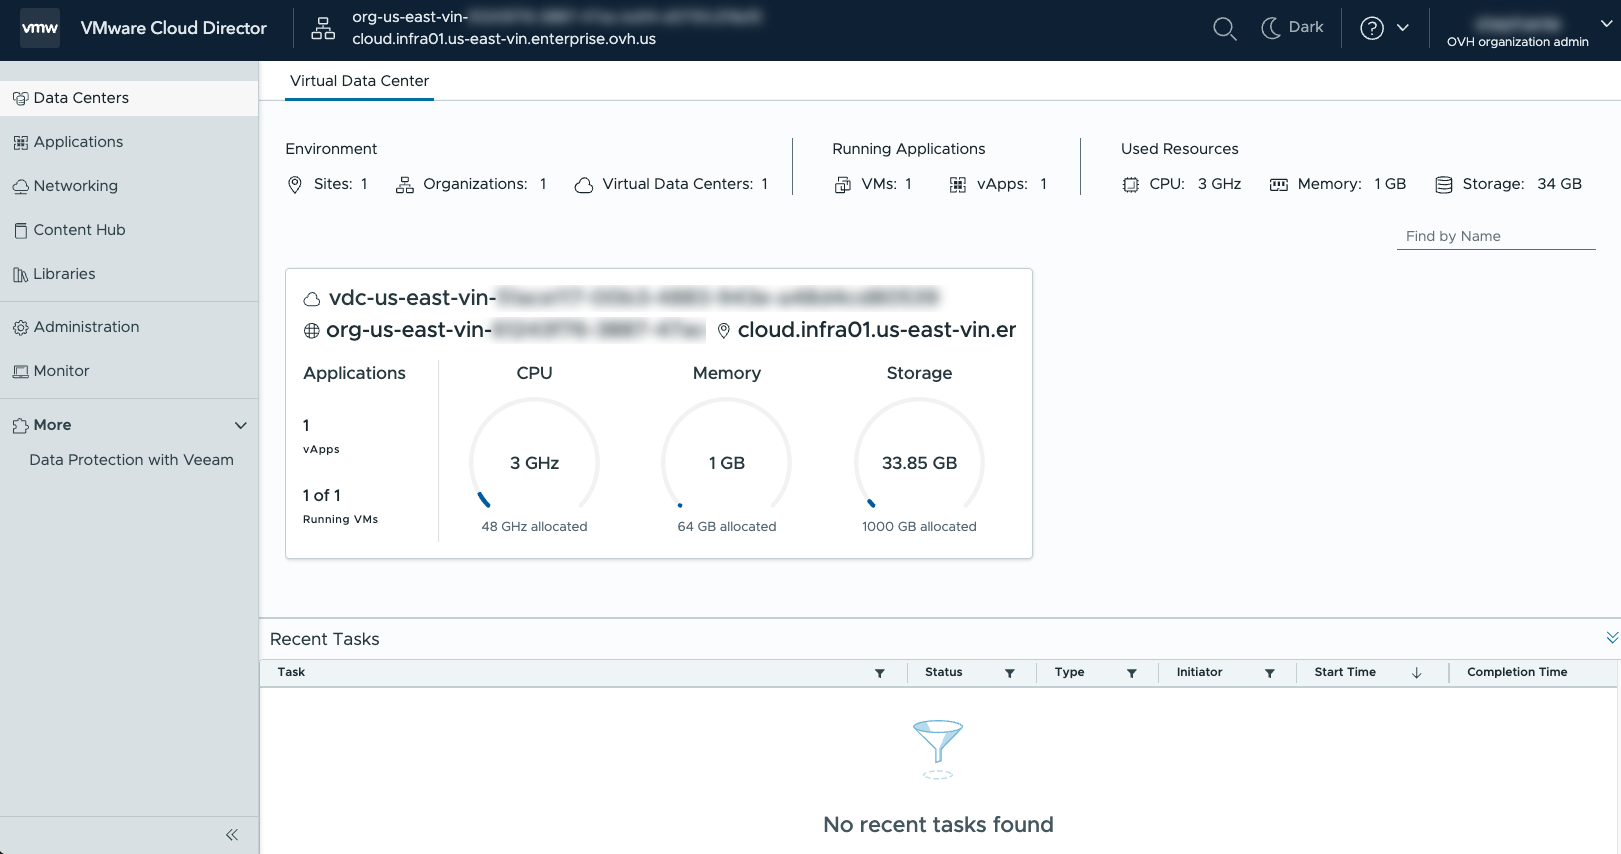Click the Memory icon in Used Resources

tap(1279, 185)
